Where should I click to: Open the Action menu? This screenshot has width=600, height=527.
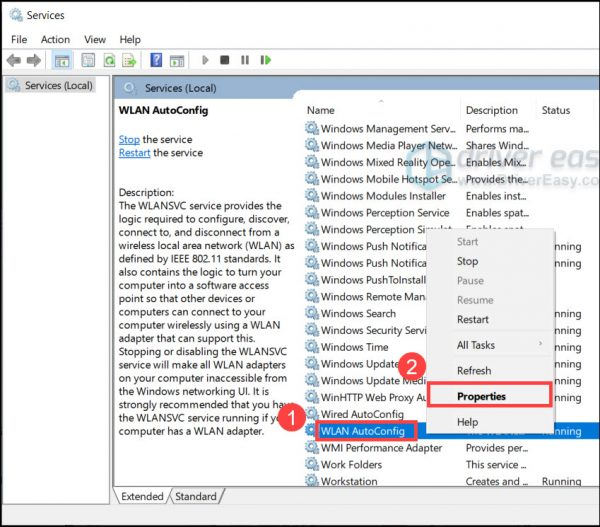pyautogui.click(x=55, y=39)
